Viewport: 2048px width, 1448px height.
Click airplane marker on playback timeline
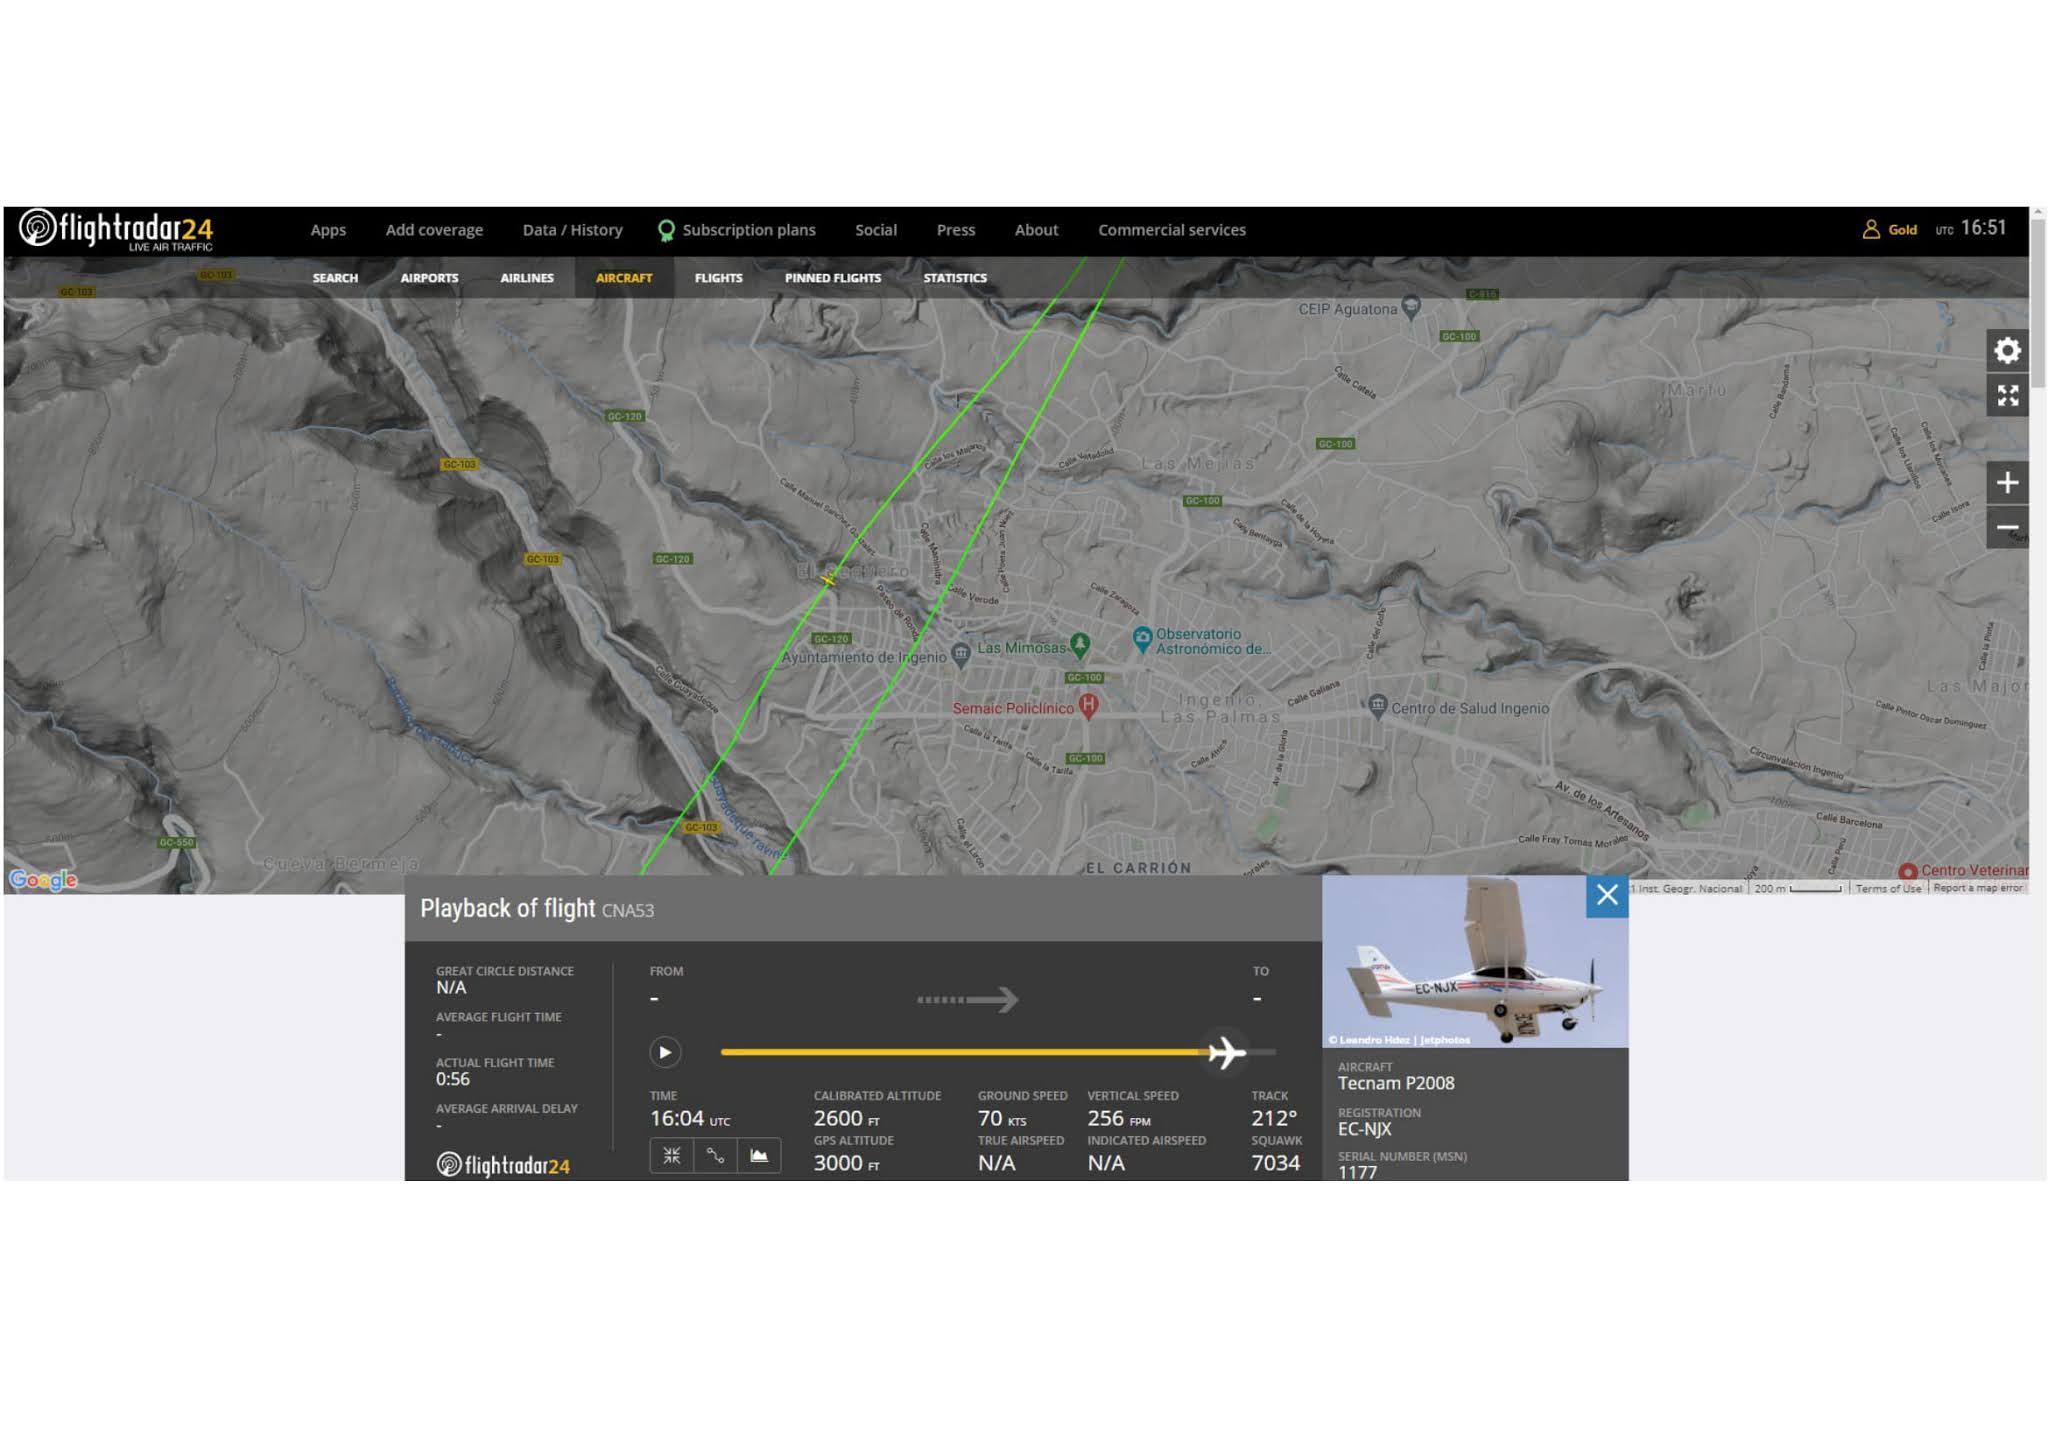[x=1225, y=1052]
